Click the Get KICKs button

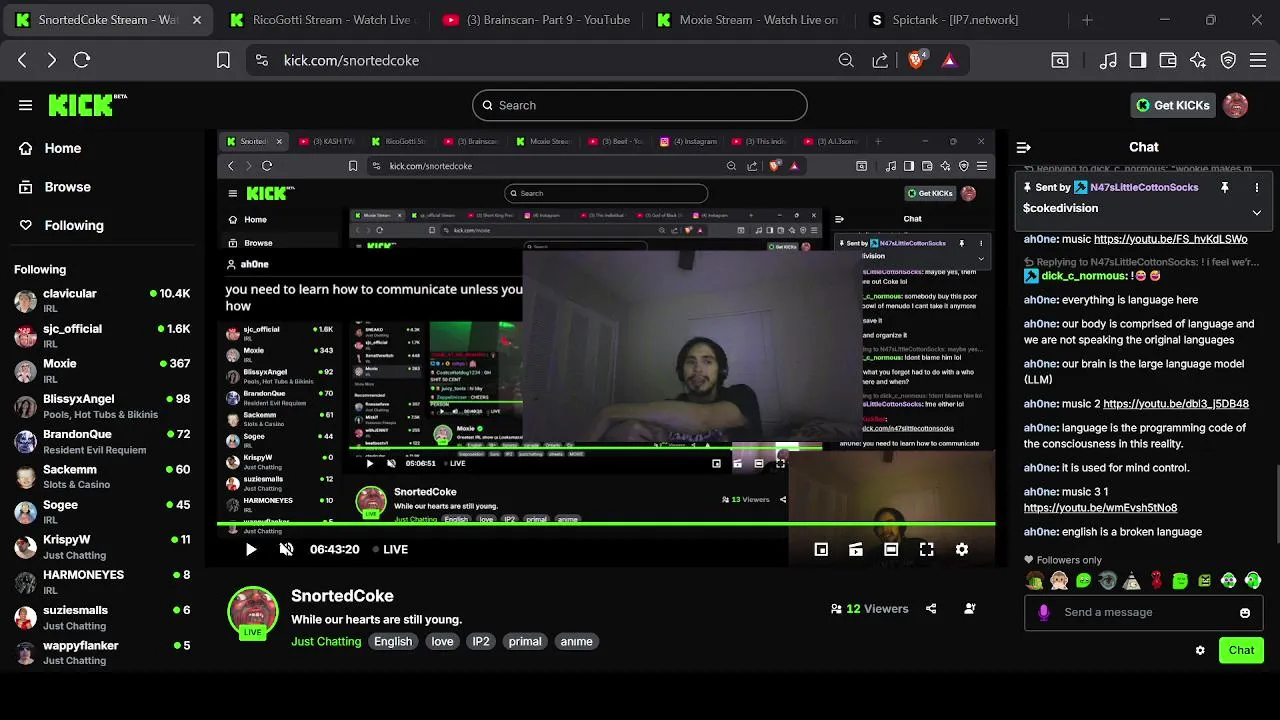tap(1173, 105)
